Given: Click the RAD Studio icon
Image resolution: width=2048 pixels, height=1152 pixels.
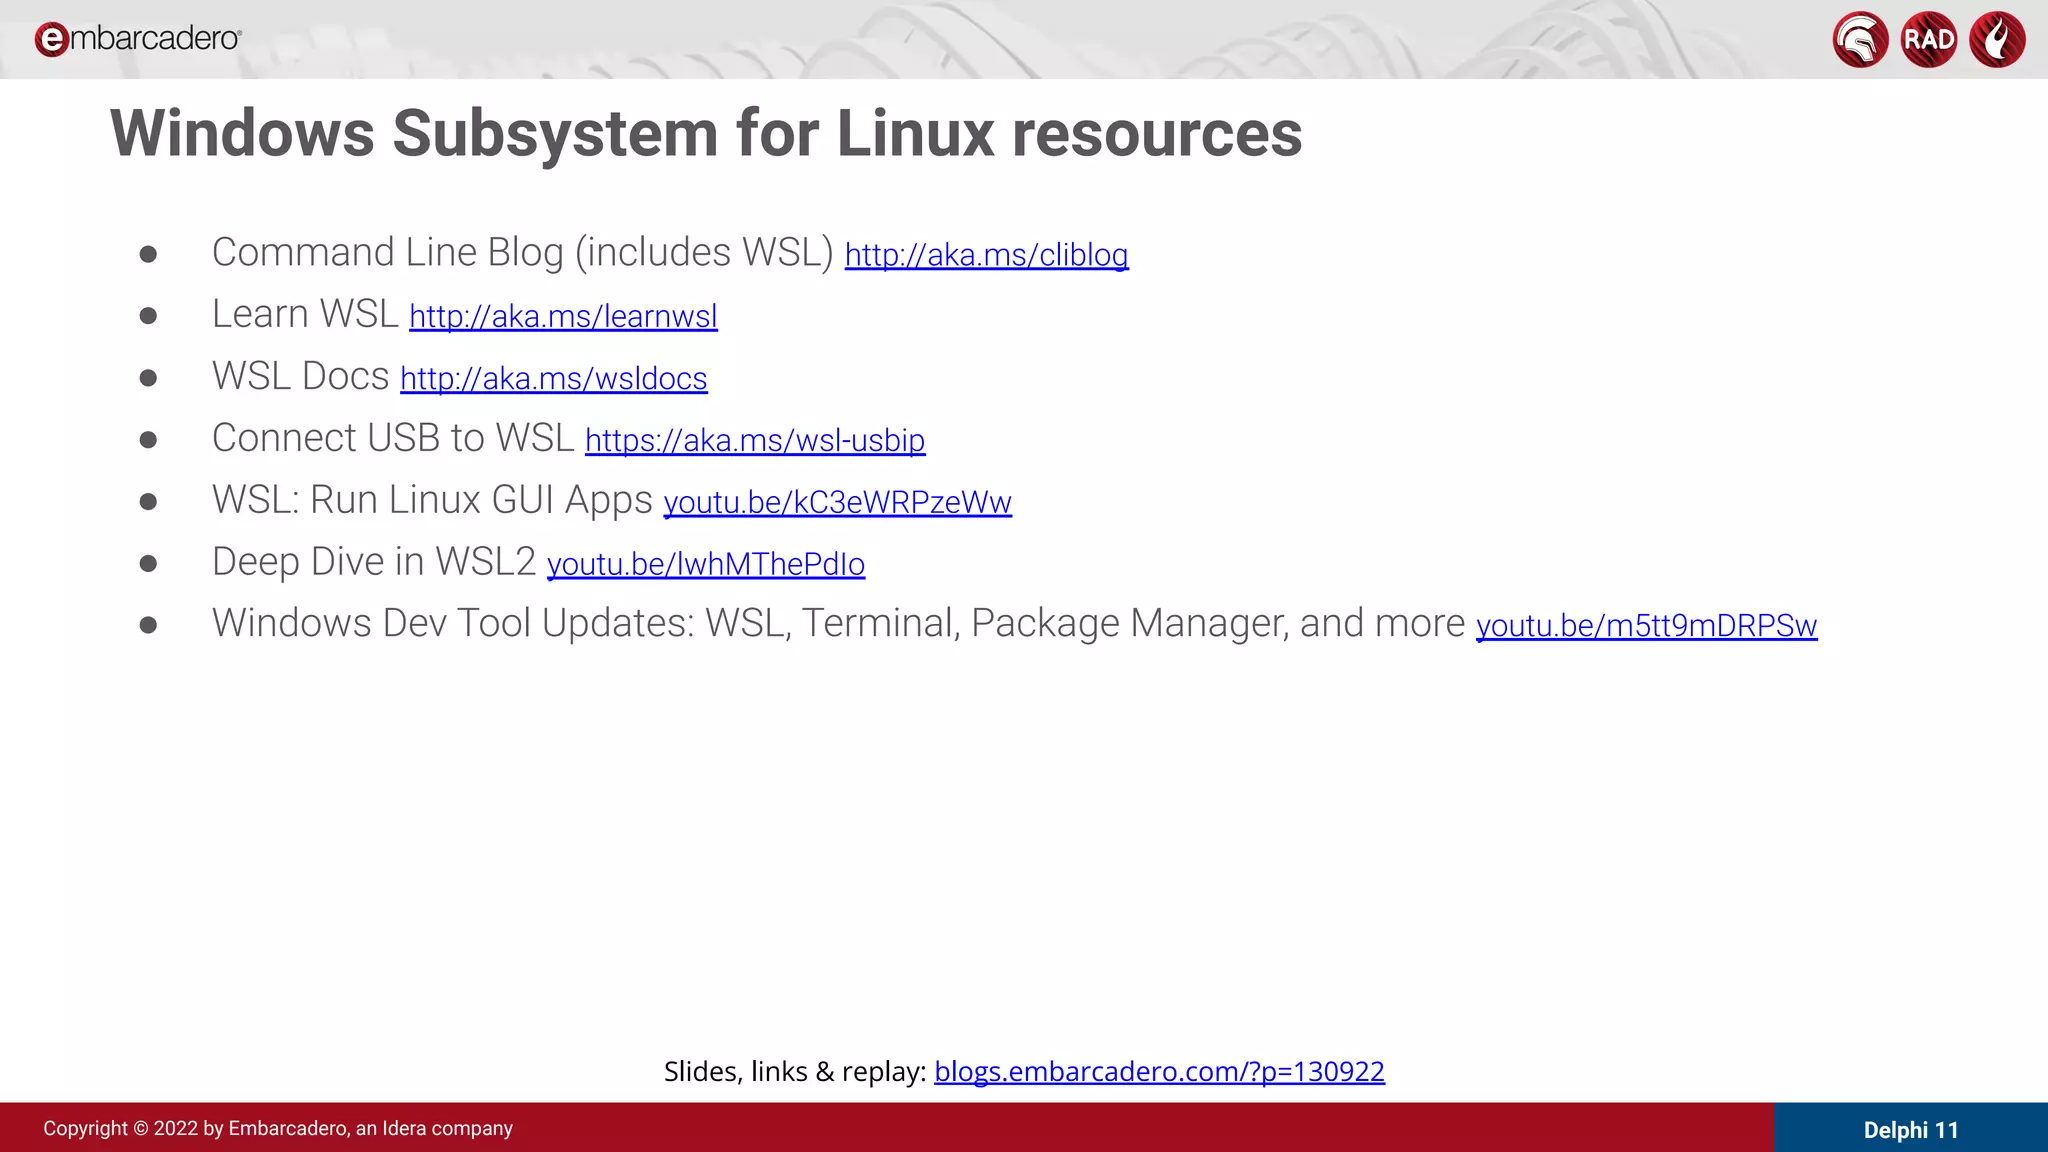Looking at the screenshot, I should tap(1928, 39).
